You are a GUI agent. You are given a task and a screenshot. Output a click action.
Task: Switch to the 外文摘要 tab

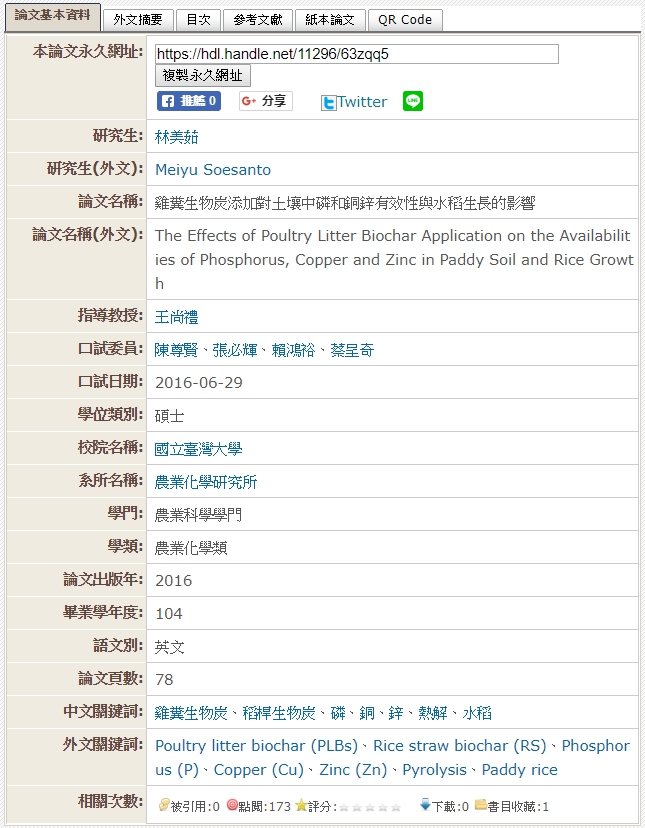(138, 20)
